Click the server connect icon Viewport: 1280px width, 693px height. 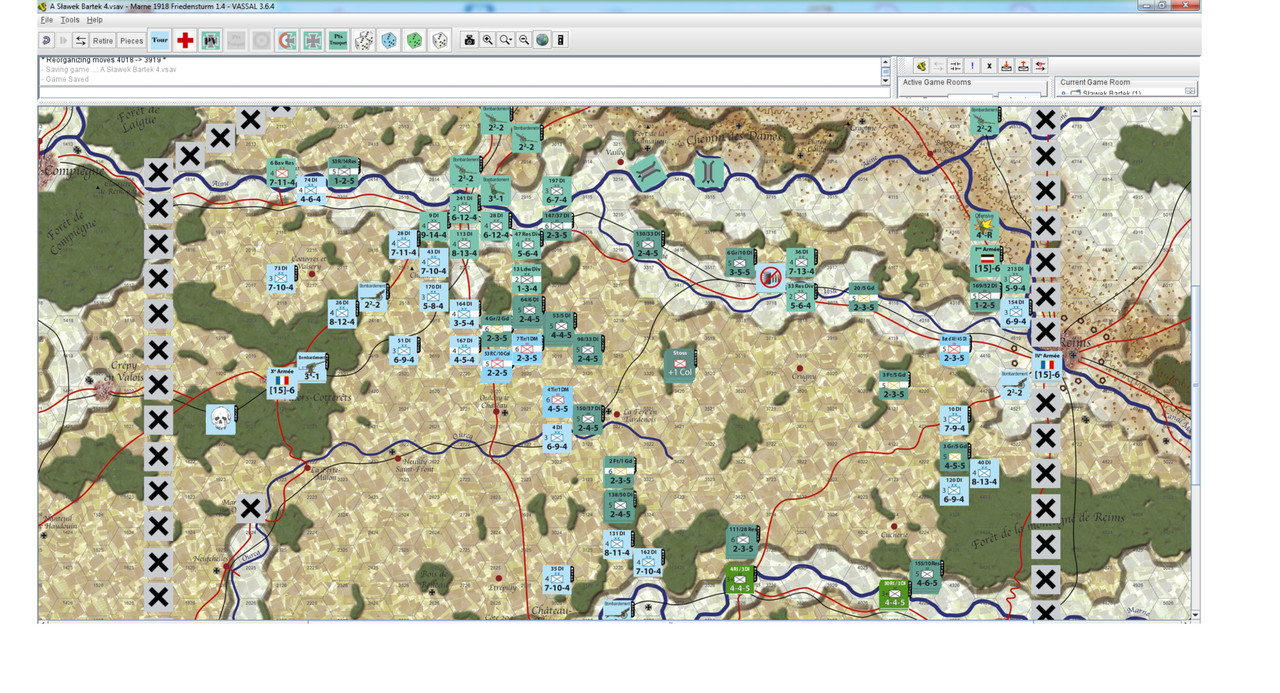click(x=921, y=66)
